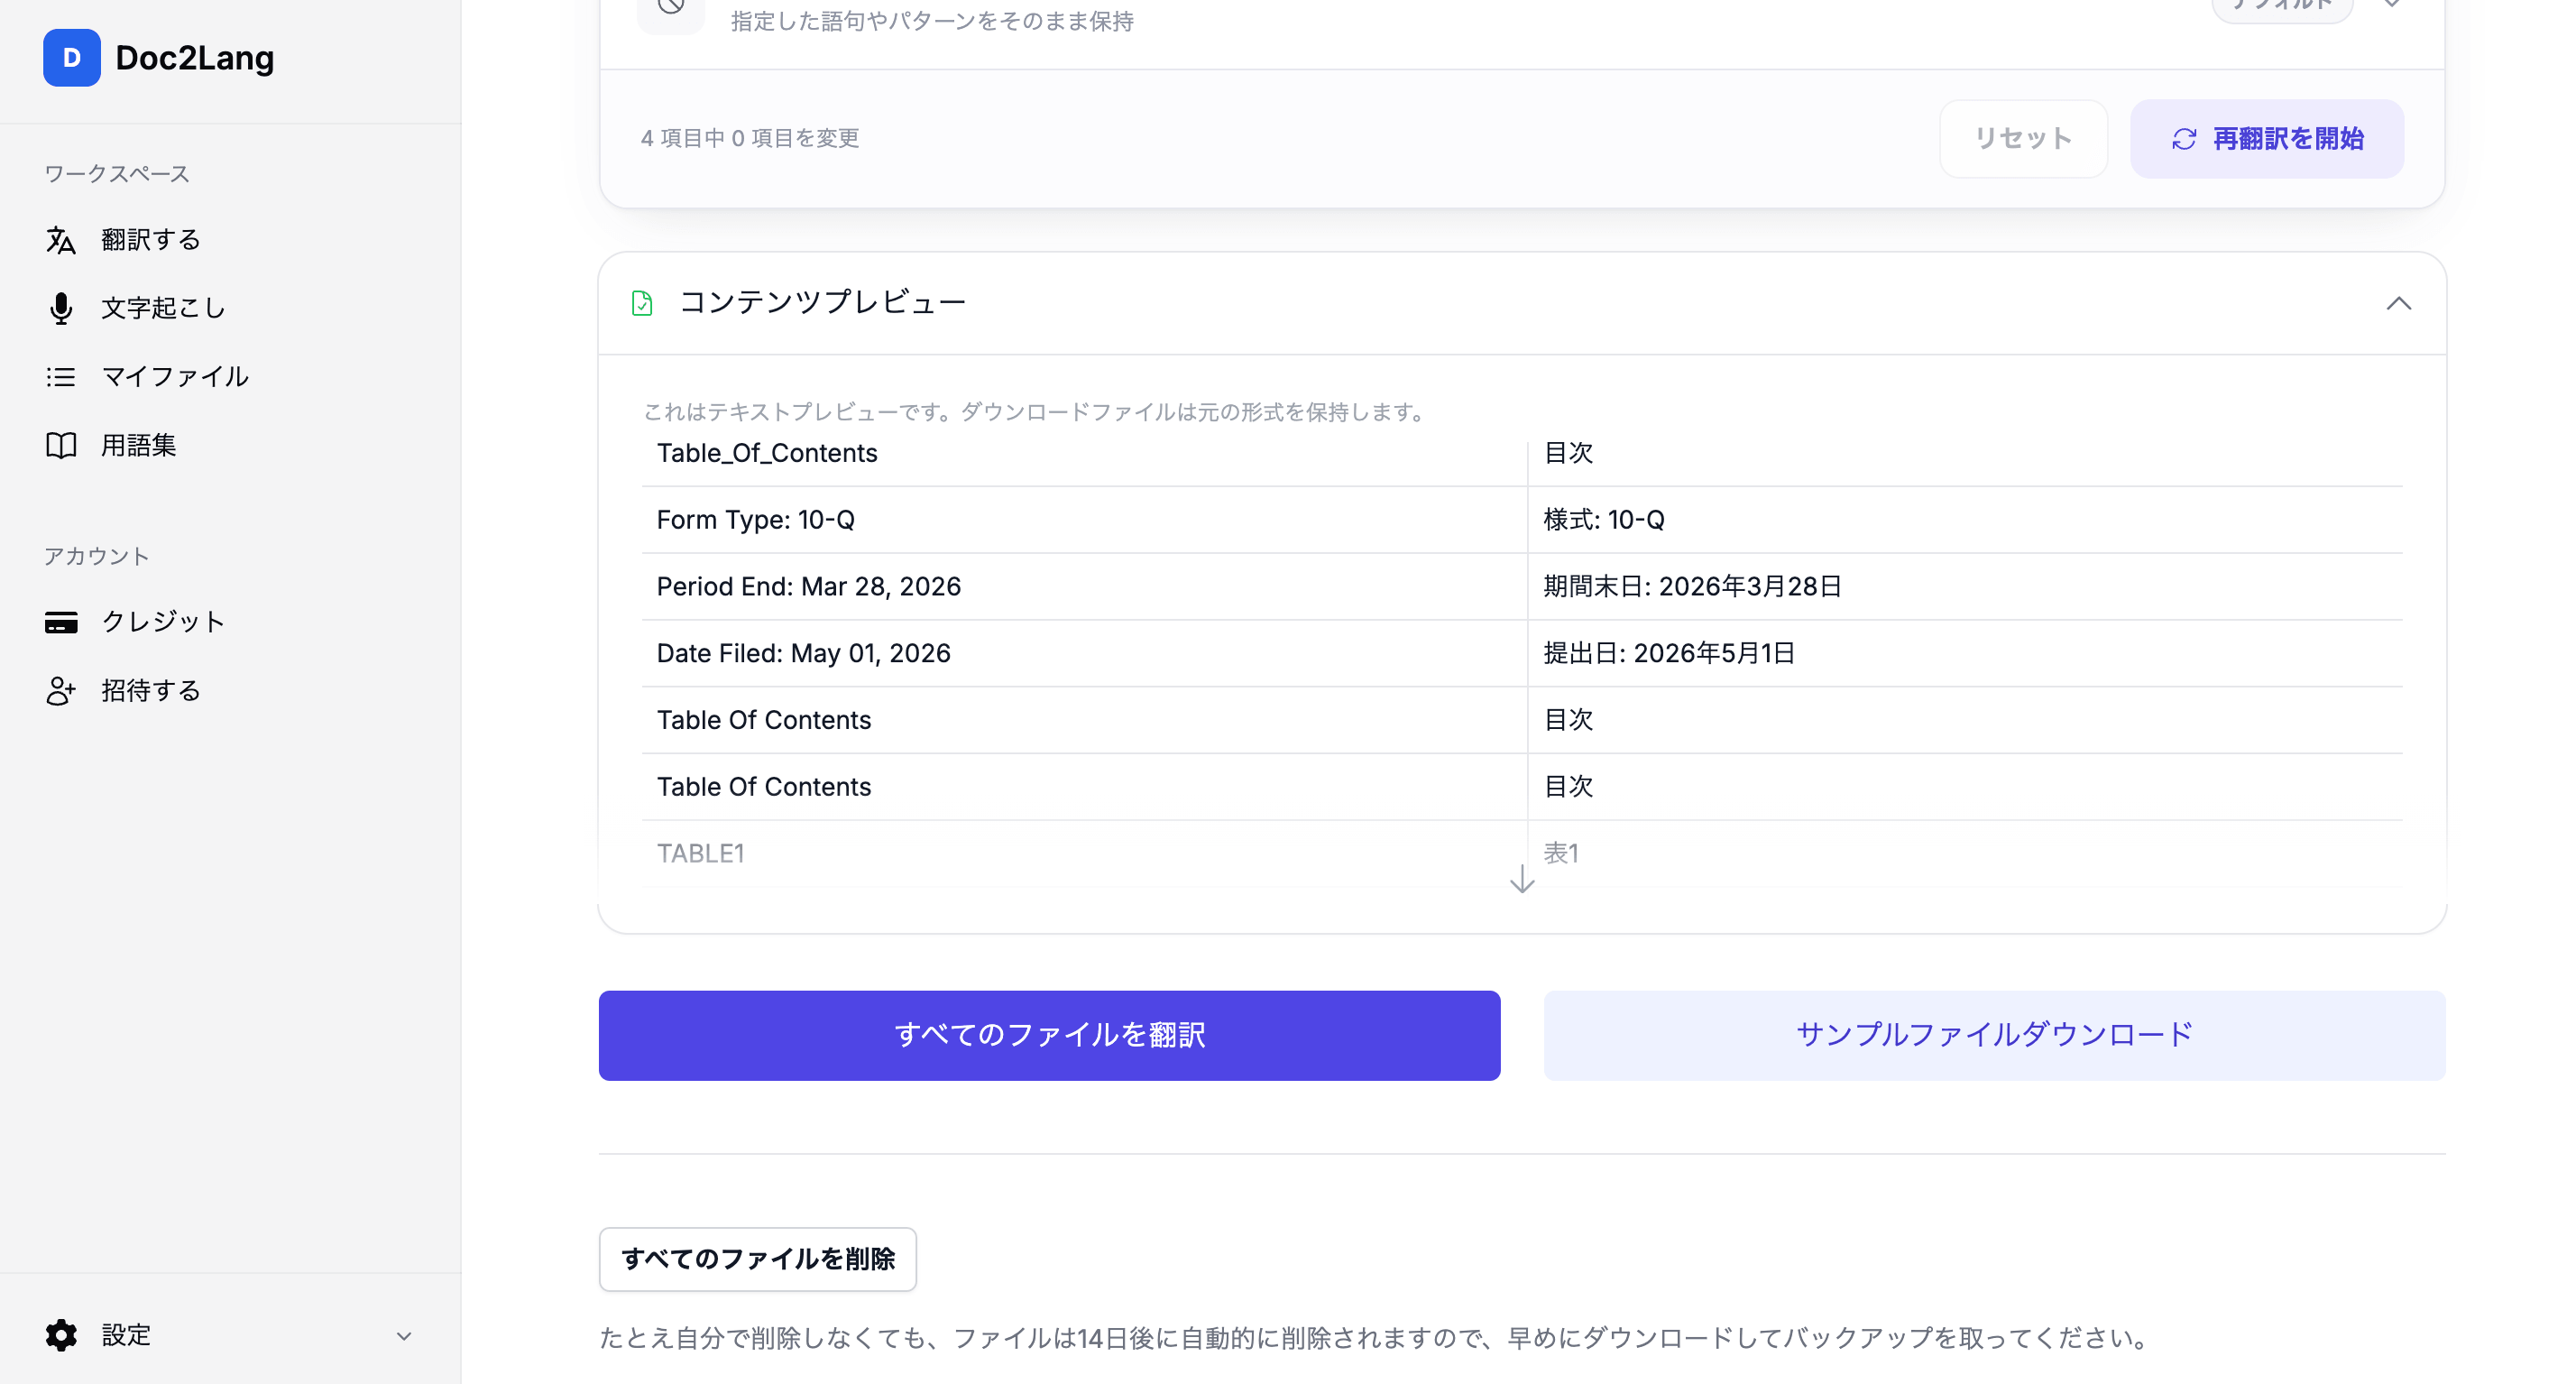2576x1384 pixels.
Task: Click the 招待する add-person icon
Action: [61, 691]
